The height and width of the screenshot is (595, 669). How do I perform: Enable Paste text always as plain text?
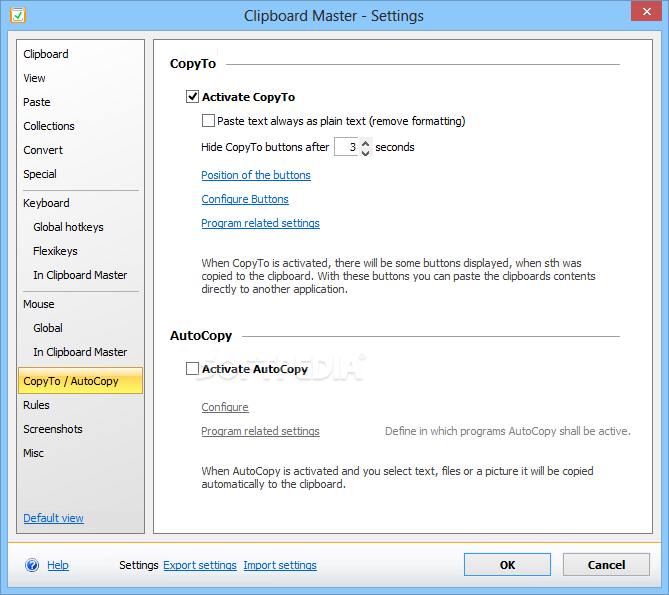point(208,121)
